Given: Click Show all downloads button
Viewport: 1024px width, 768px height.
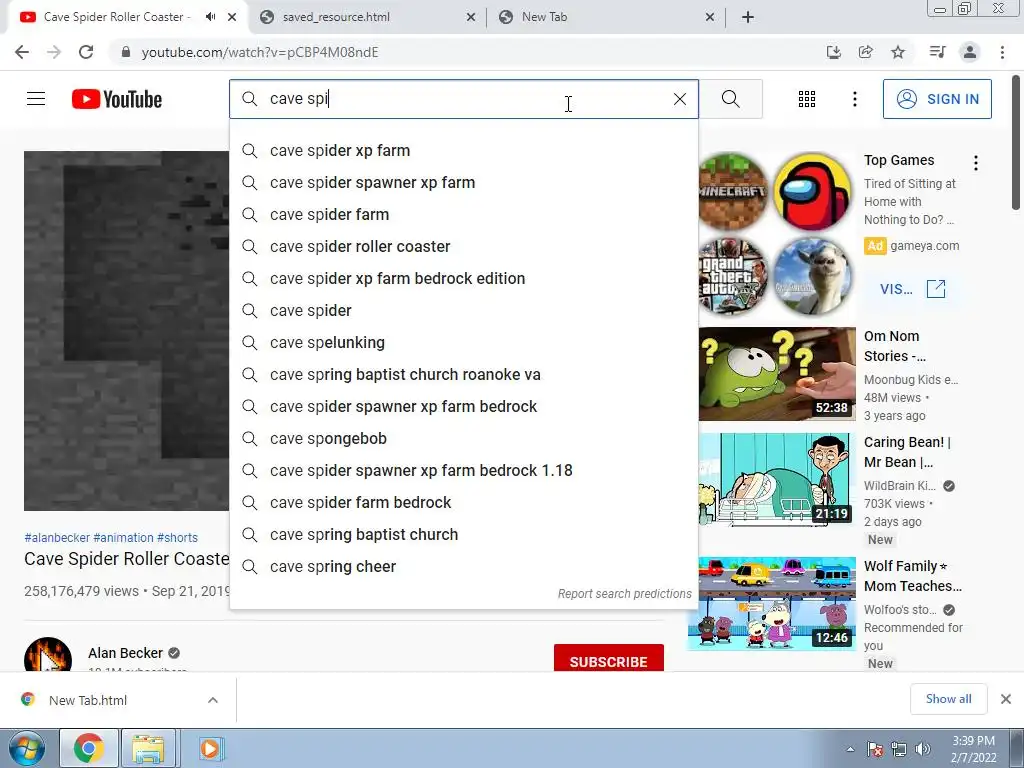Looking at the screenshot, I should click(948, 699).
